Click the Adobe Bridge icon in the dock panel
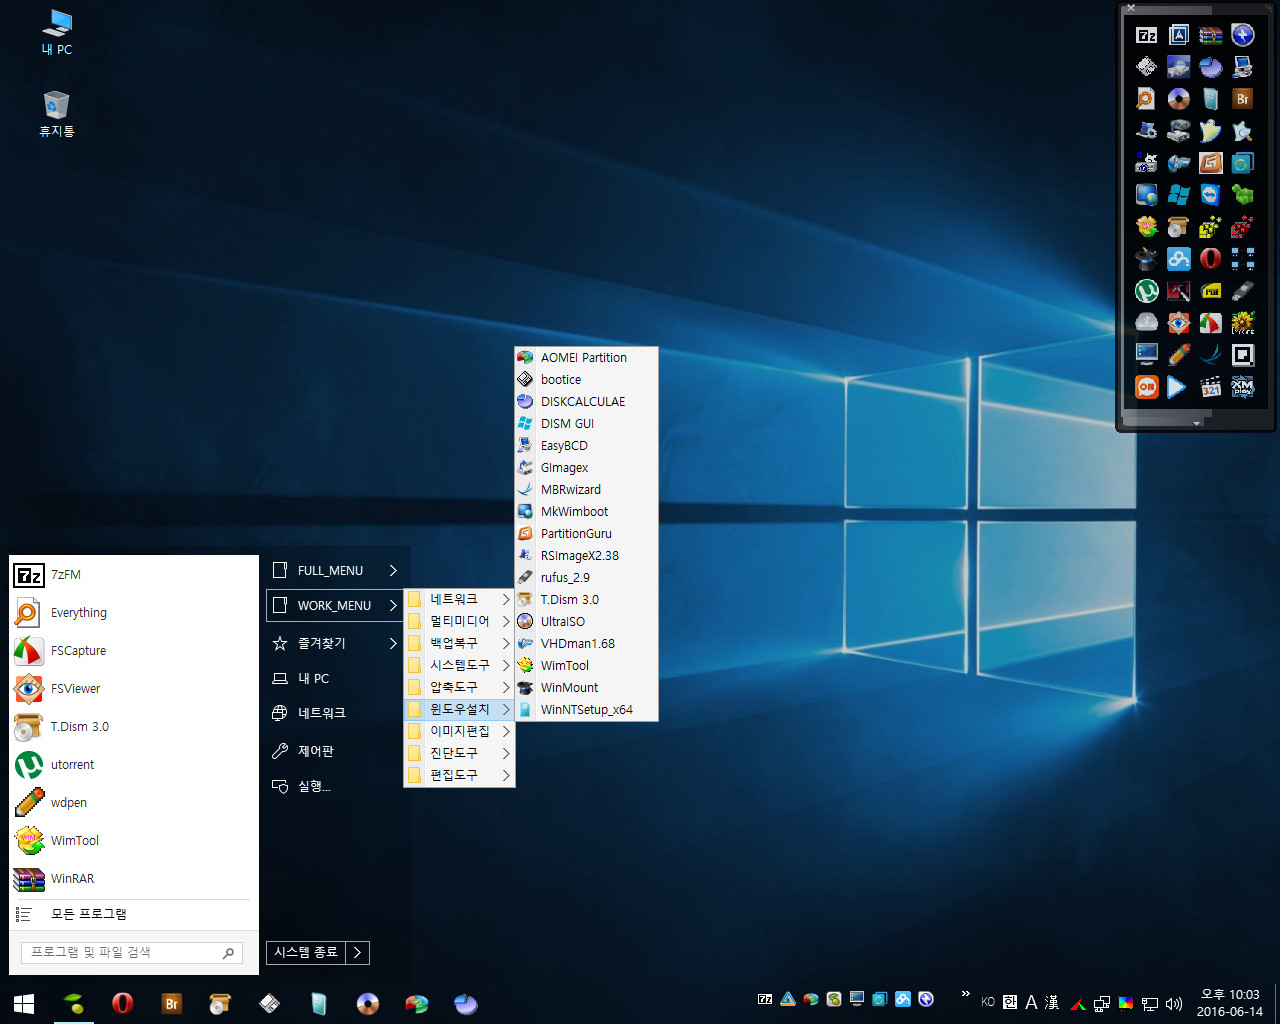 (x=1243, y=99)
